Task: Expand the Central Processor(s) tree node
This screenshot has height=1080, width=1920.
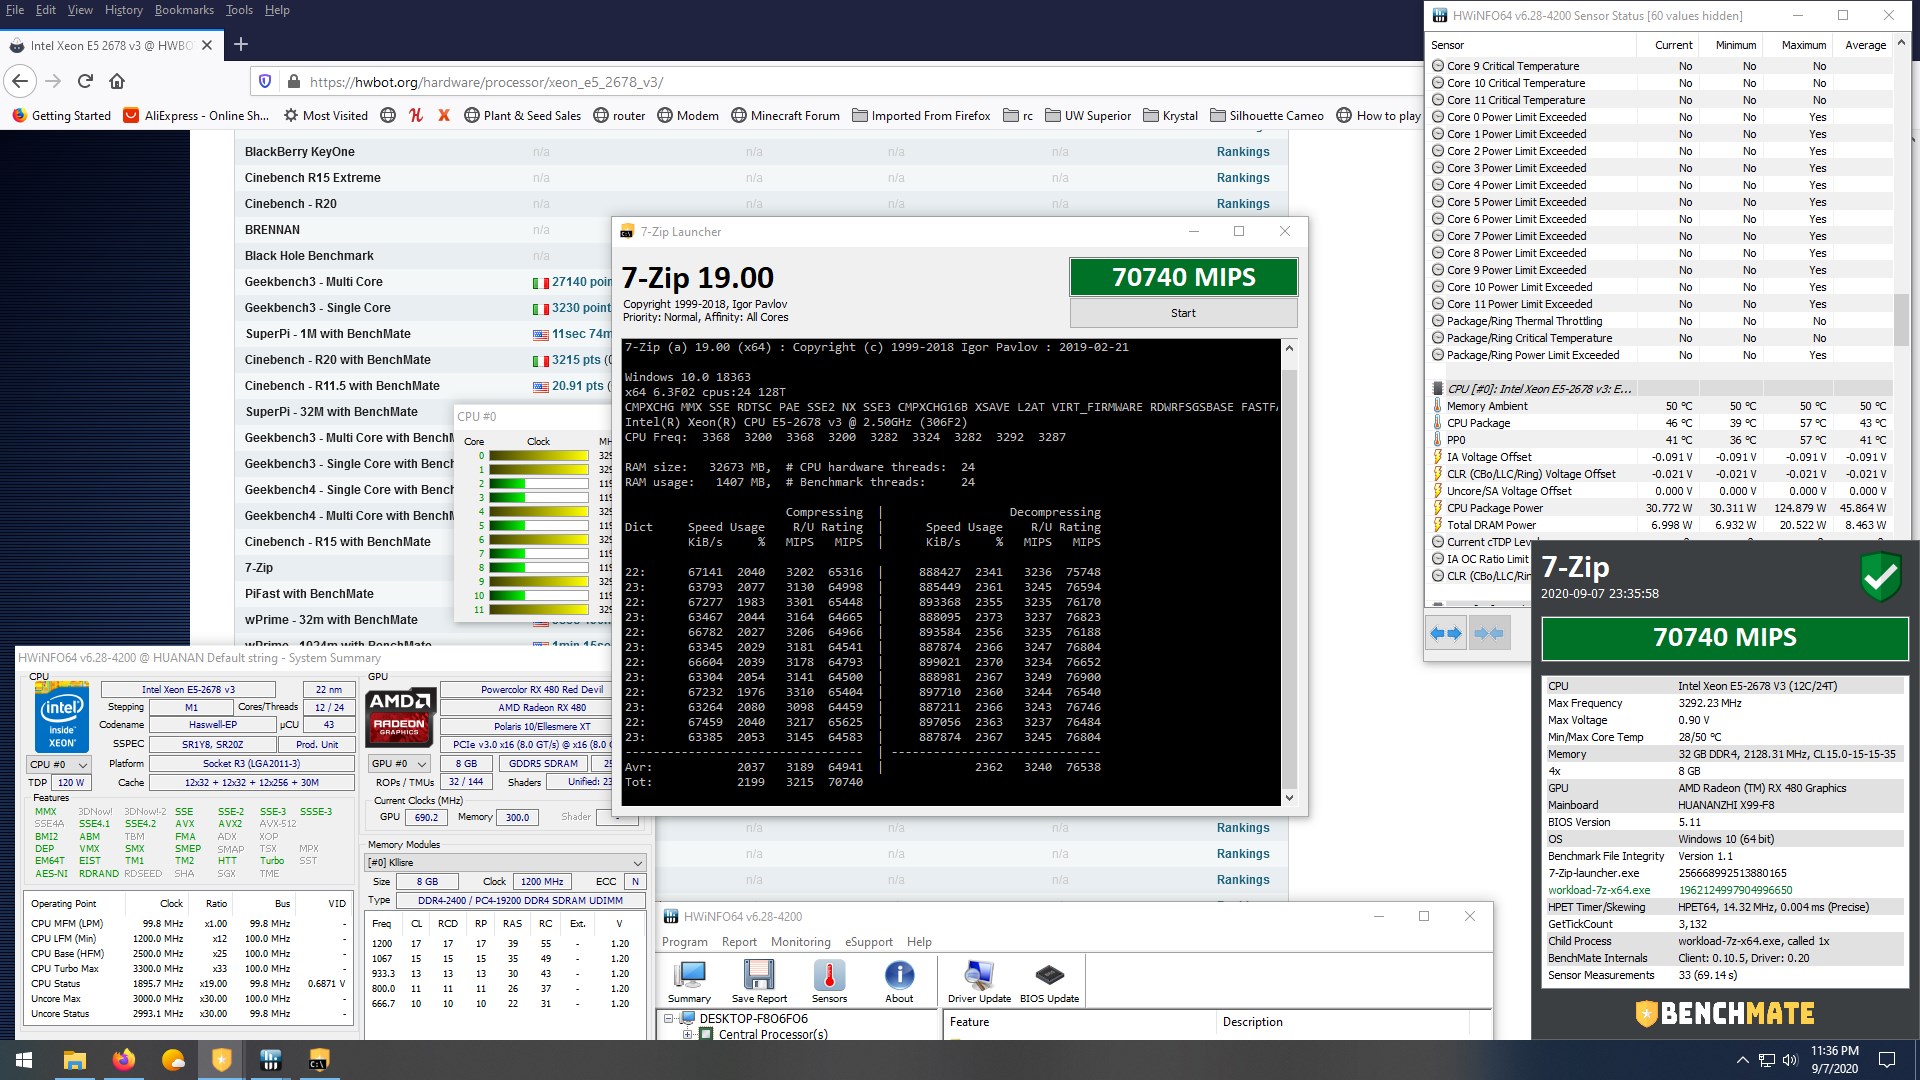Action: pyautogui.click(x=688, y=1034)
